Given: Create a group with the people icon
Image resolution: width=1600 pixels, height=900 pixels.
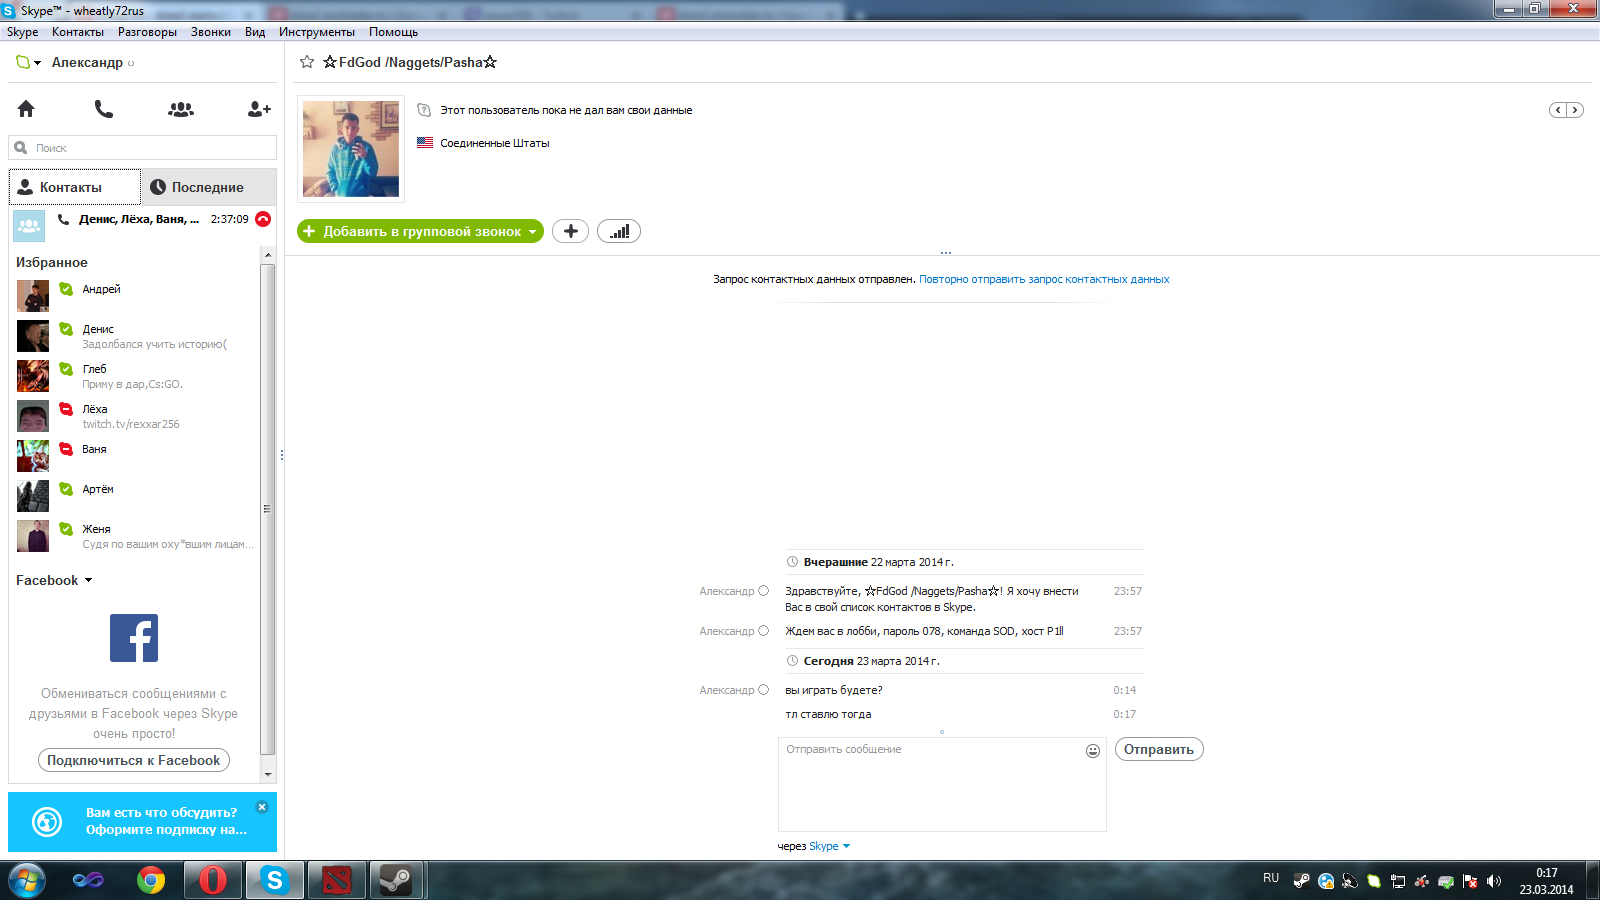Looking at the screenshot, I should point(181,109).
